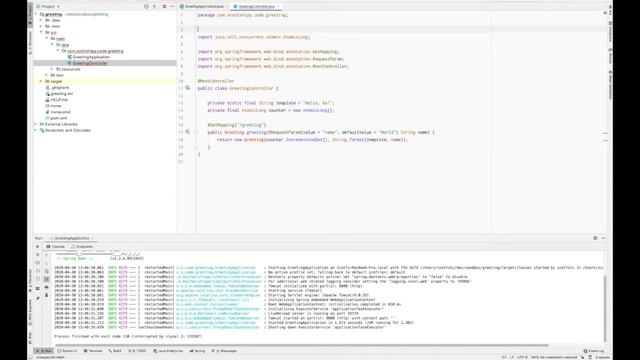The image size is (640, 360).
Task: Hide the Project panel with the minus icon
Action: (172, 7)
